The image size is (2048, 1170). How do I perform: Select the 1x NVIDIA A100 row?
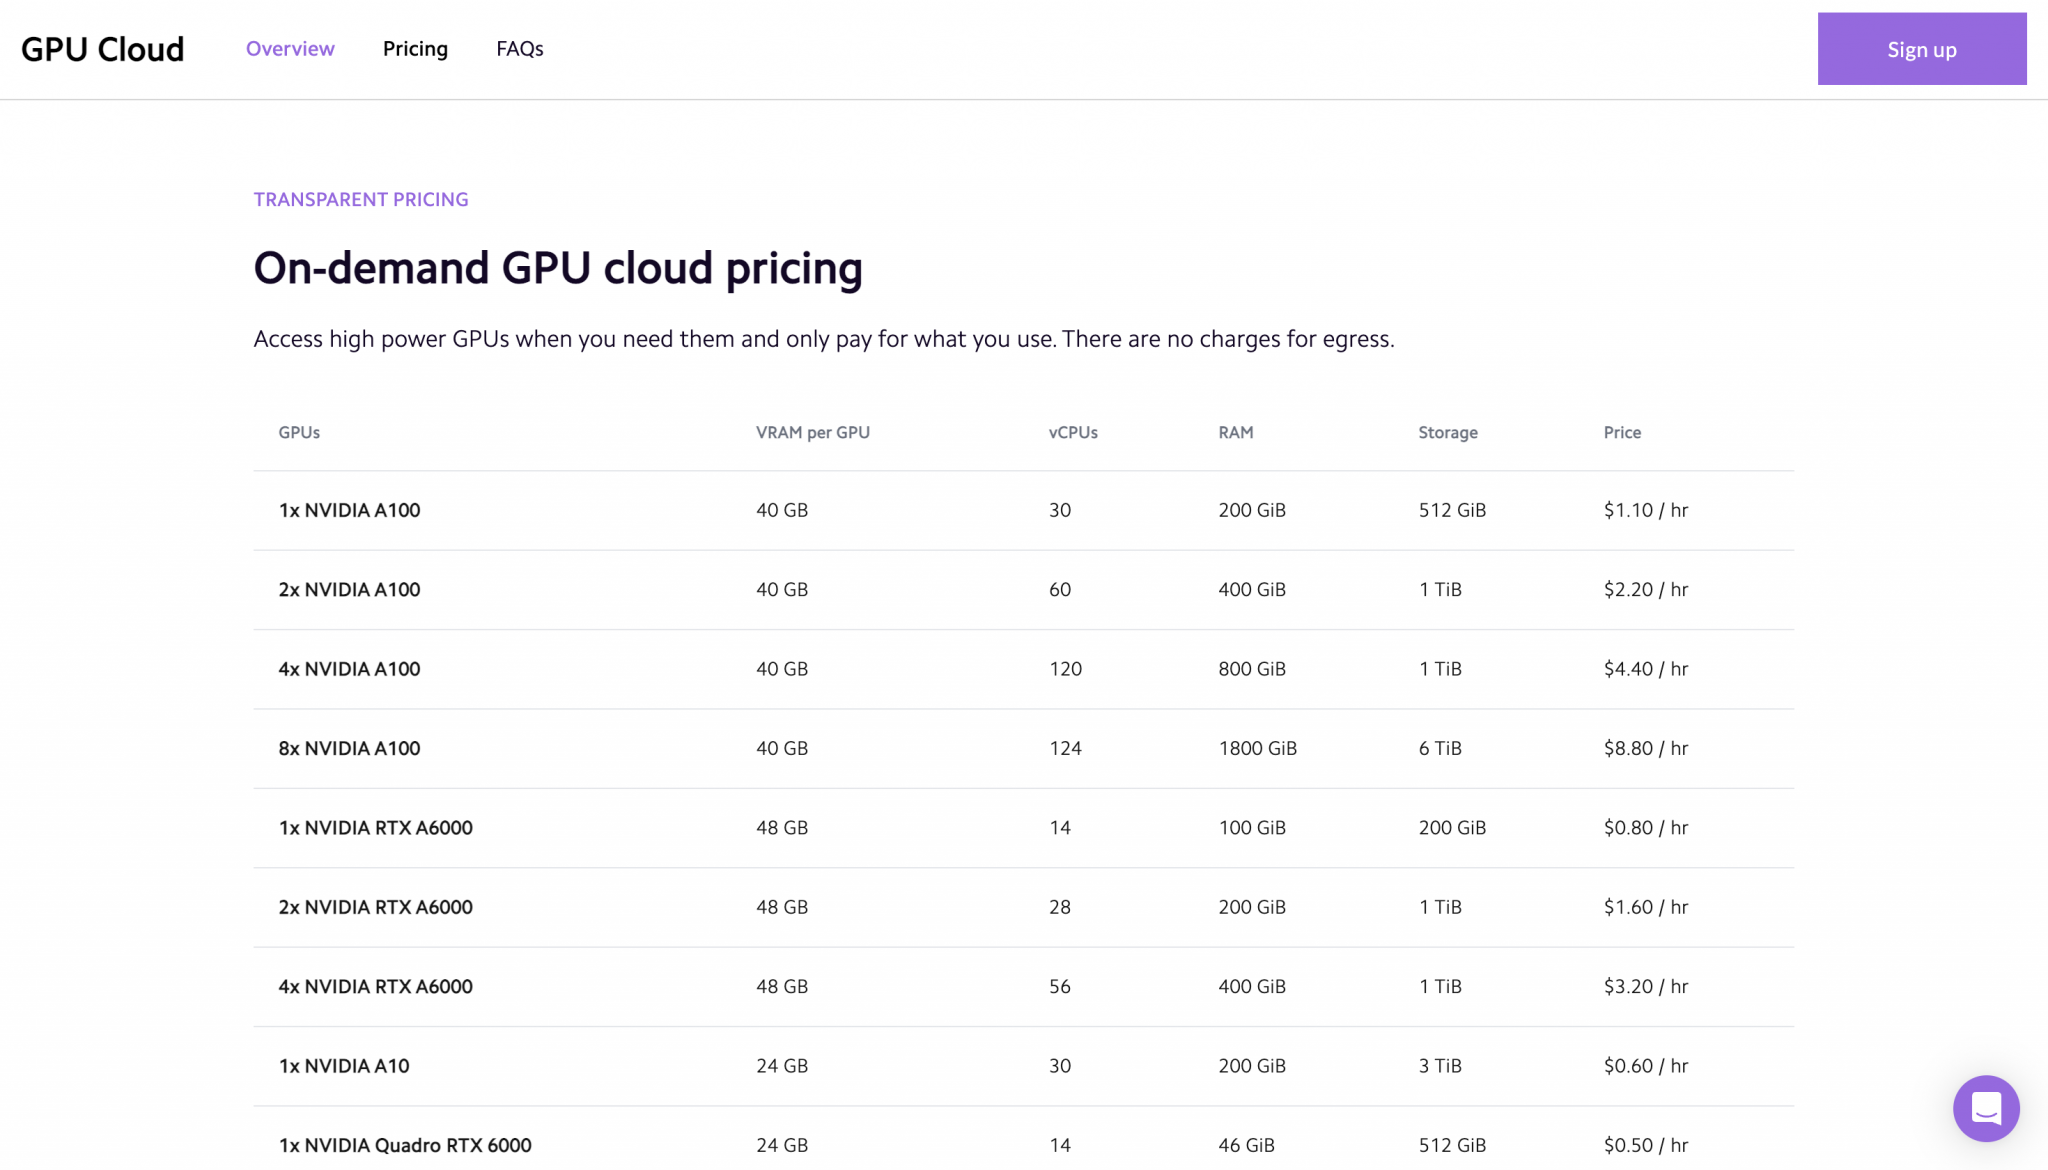tap(348, 510)
